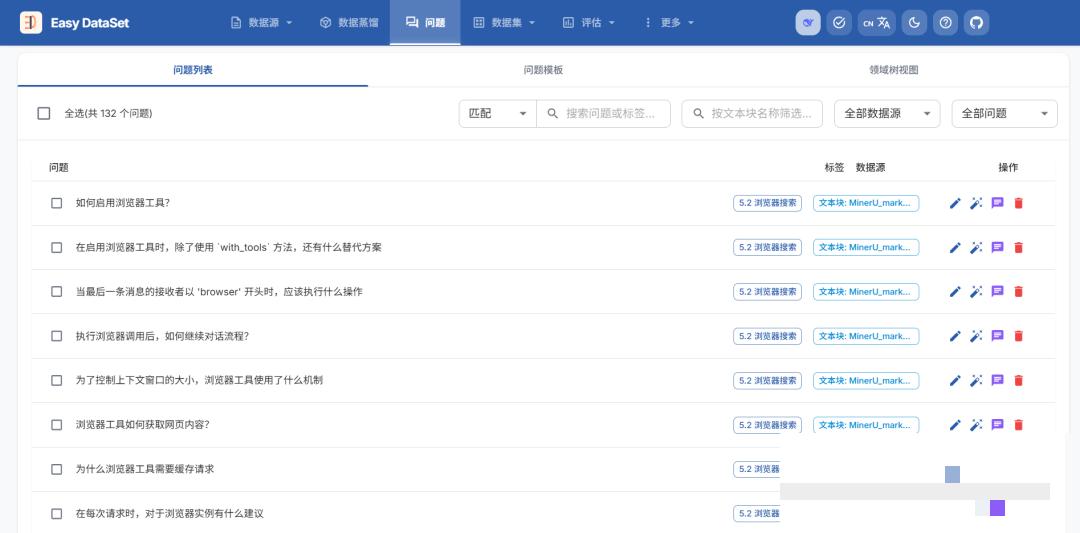Image resolution: width=1080 pixels, height=533 pixels.
Task: Edit the question about 'browser' 开头 recipient
Action: (x=955, y=291)
